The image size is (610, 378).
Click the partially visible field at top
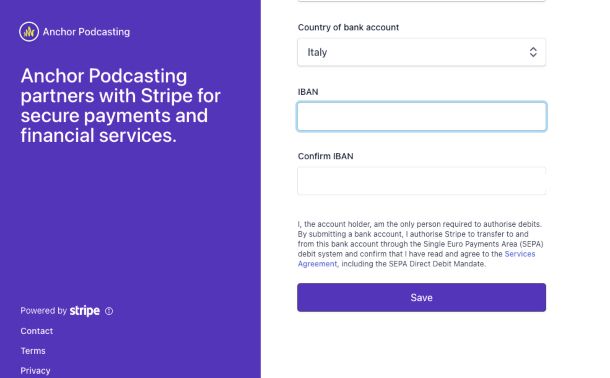pyautogui.click(x=422, y=1)
